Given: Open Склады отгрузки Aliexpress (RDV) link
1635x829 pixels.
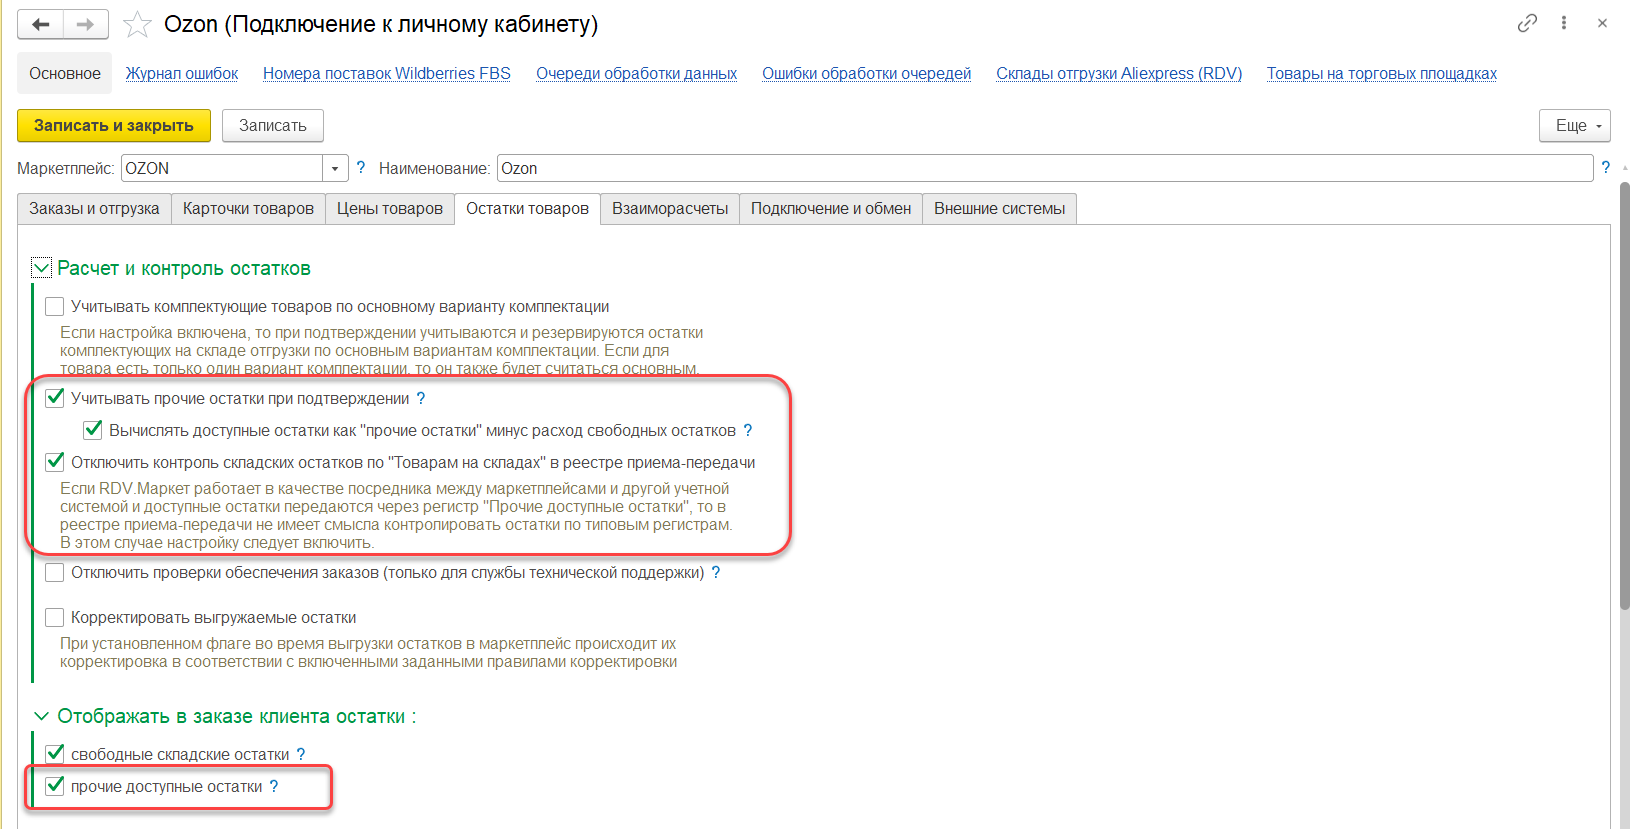Looking at the screenshot, I should (x=1119, y=73).
